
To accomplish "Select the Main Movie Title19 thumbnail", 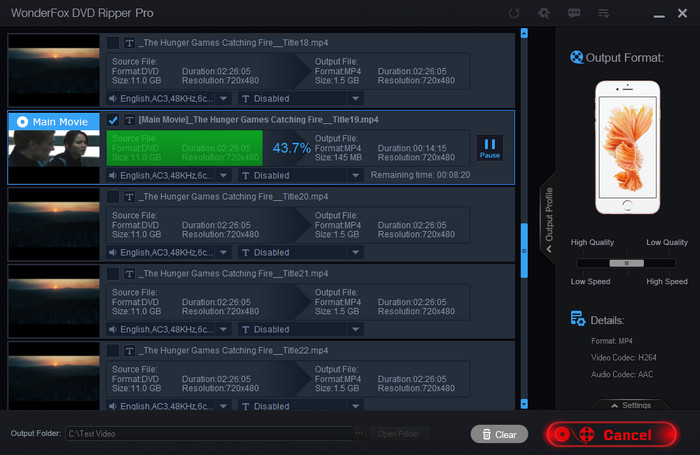I will coord(54,147).
